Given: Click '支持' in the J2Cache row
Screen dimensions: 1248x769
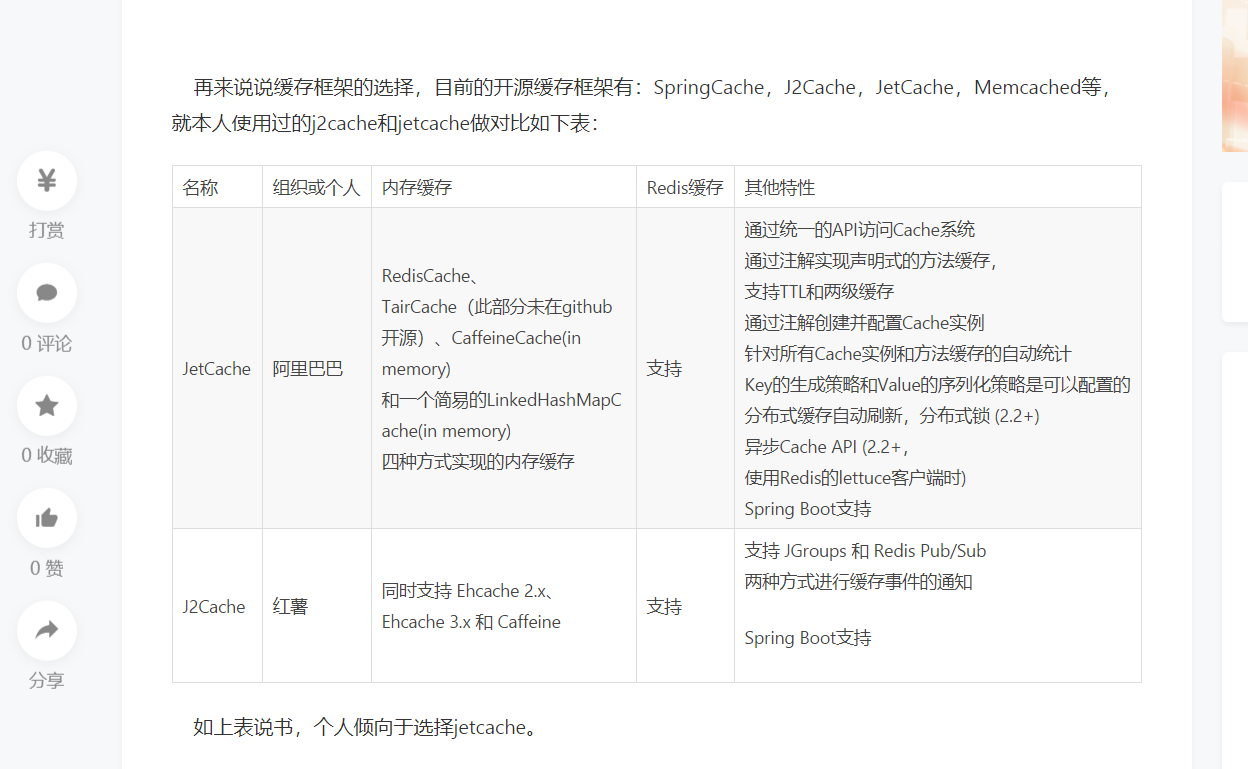Looking at the screenshot, I should 664,607.
